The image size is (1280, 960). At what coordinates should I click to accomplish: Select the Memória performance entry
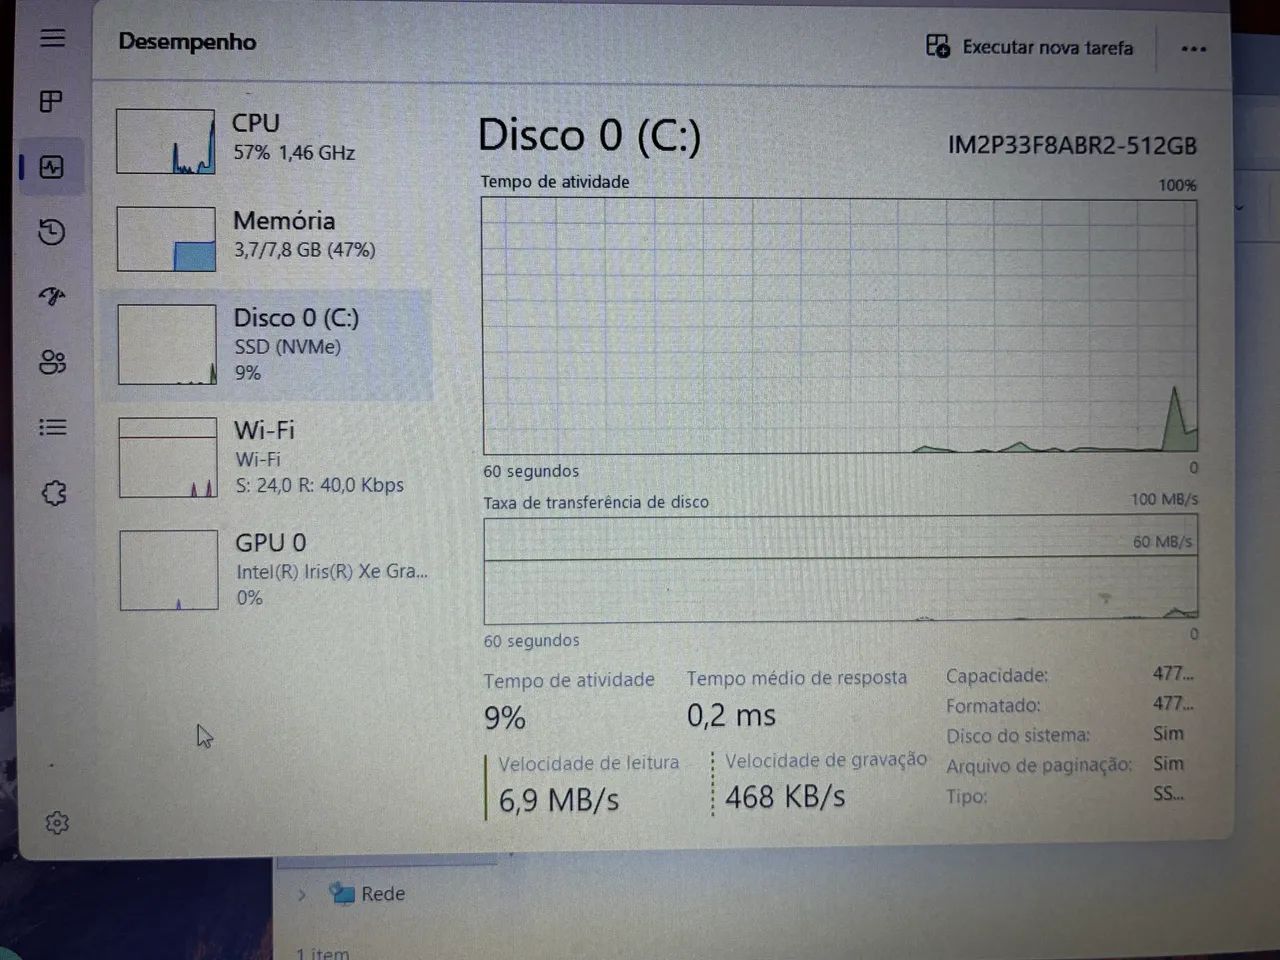pos(267,238)
